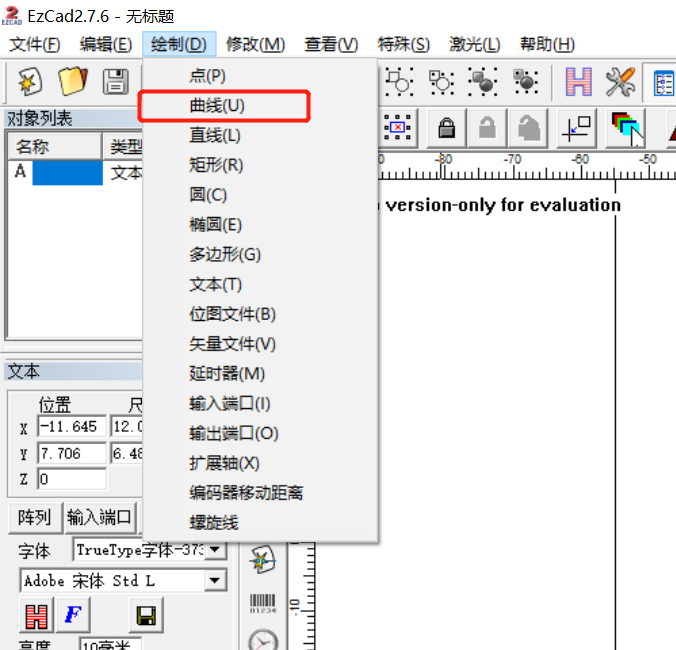Click the 名称 column header

coord(54,147)
